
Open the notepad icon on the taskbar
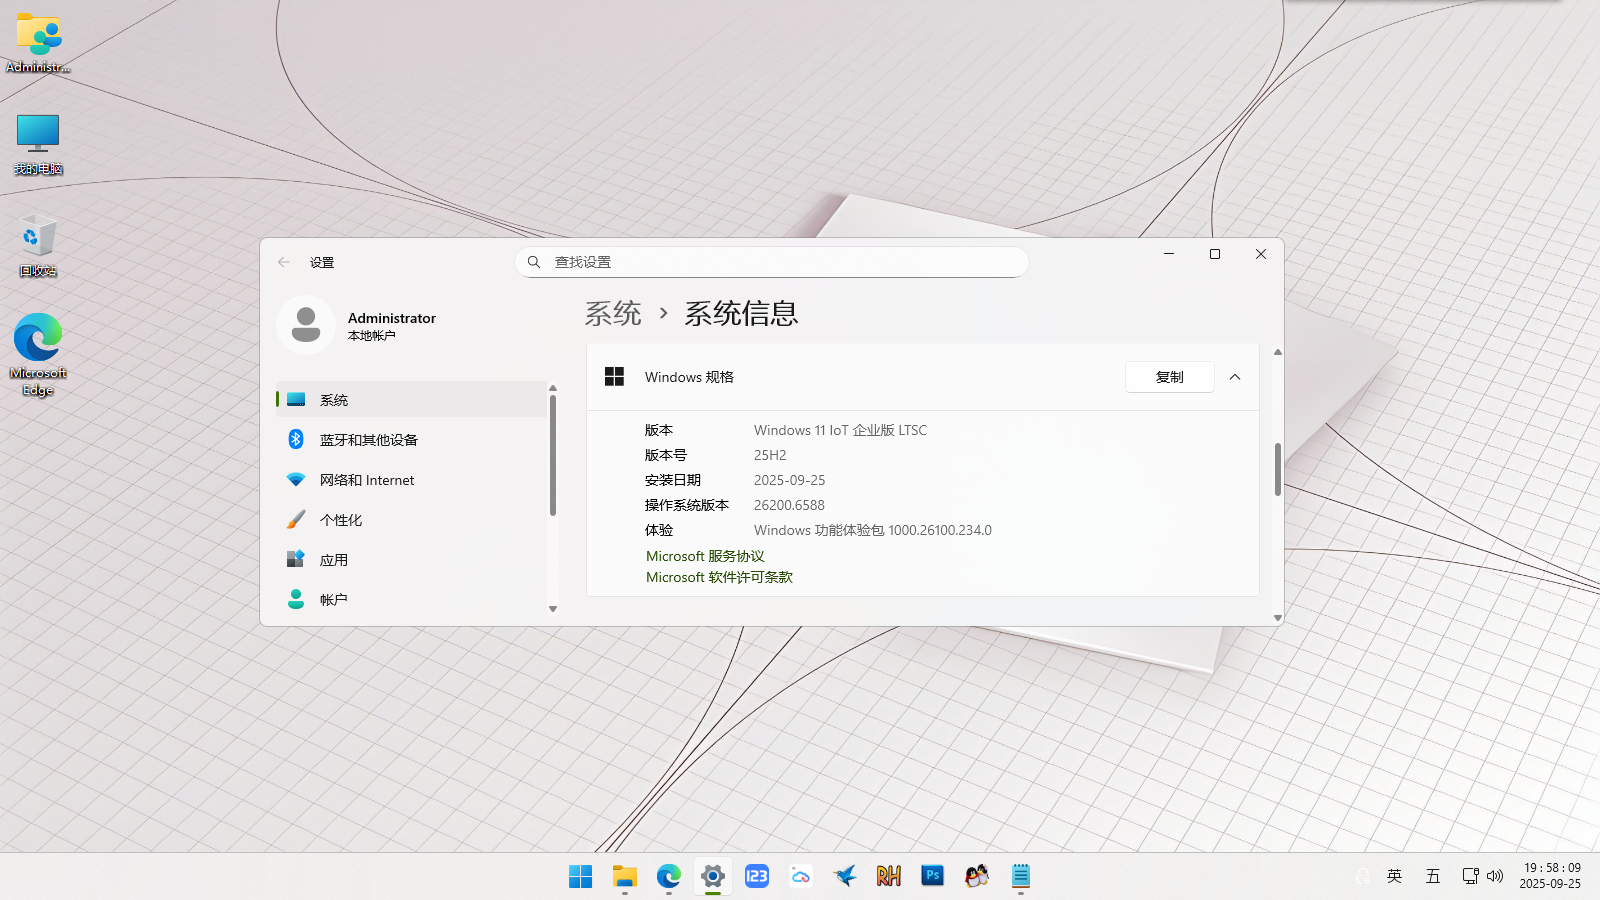point(1021,876)
